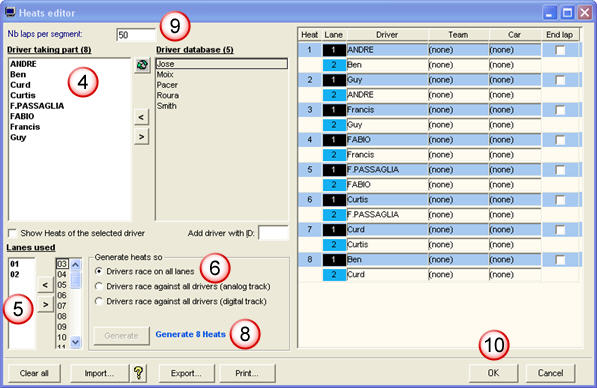Select Francis in drivers taking part list
This screenshot has height=388, width=597.
25,127
